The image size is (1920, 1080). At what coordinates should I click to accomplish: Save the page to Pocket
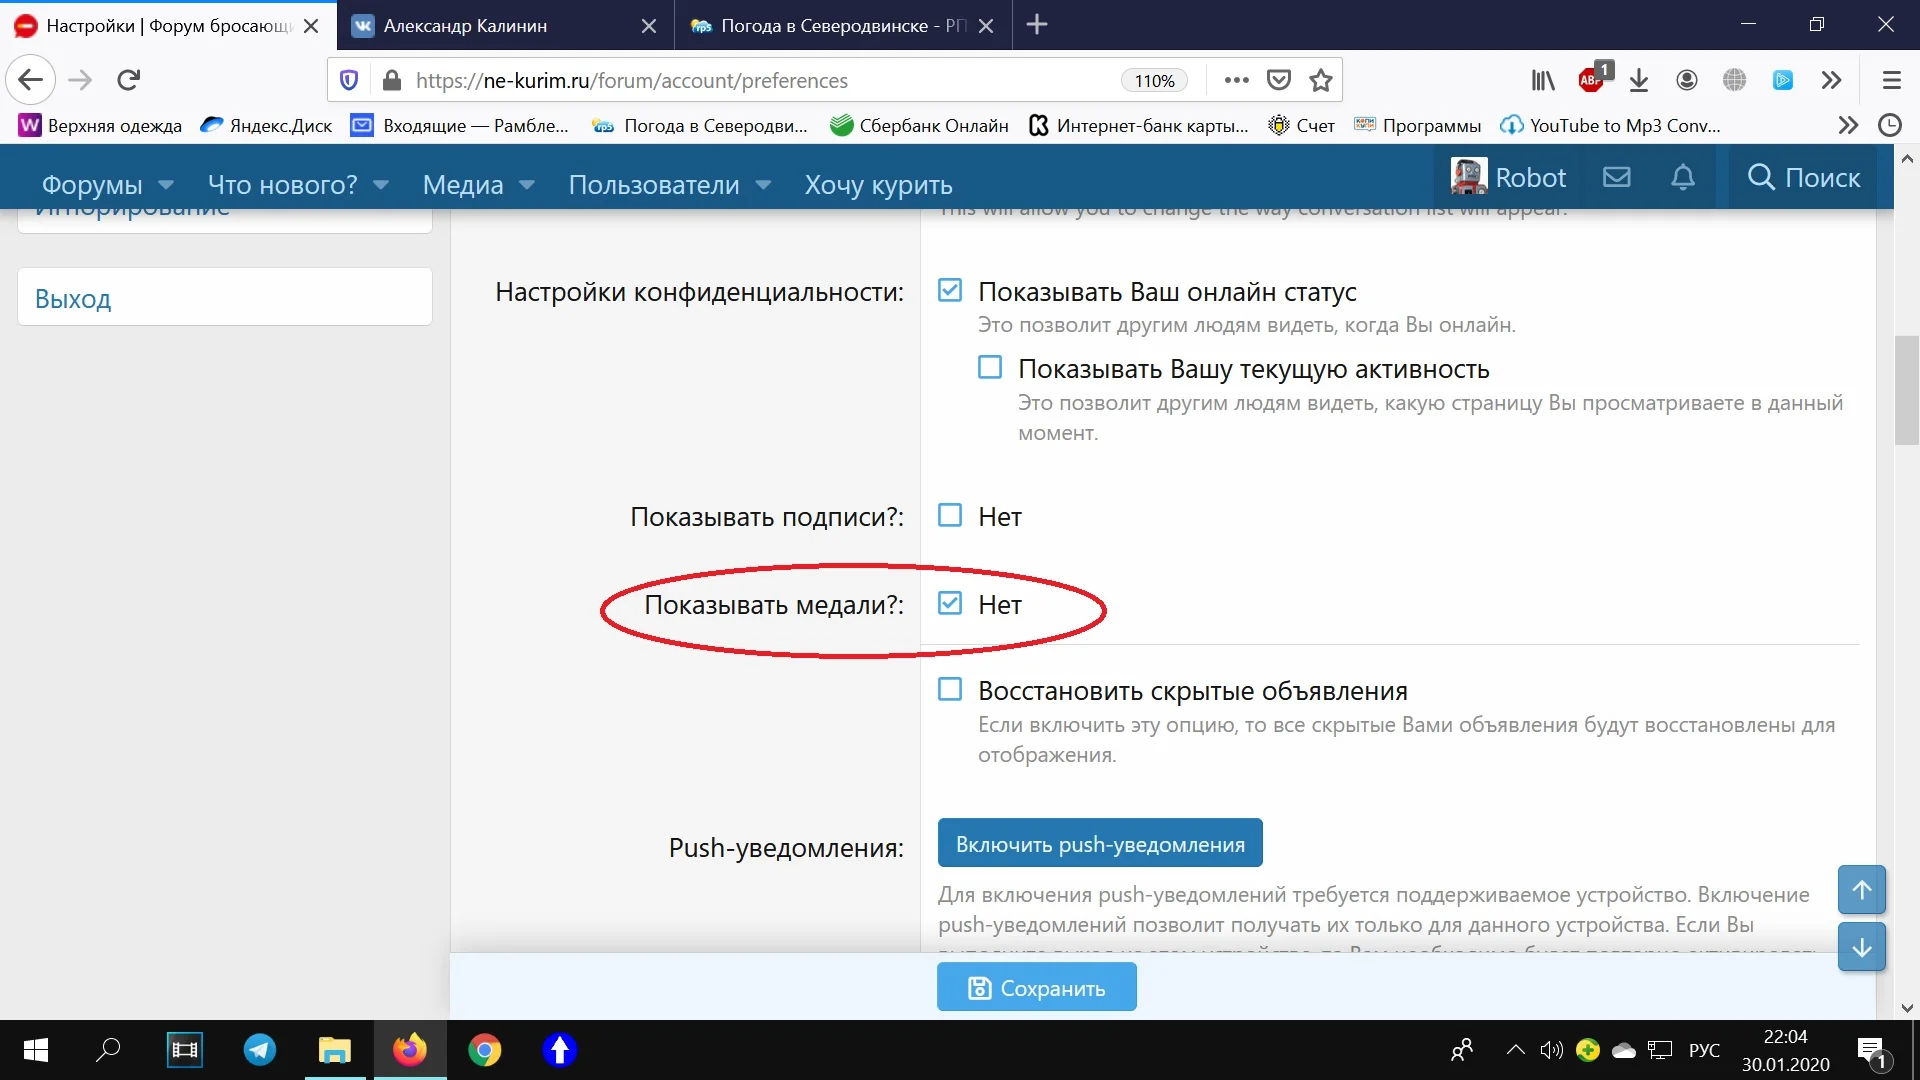[1279, 80]
